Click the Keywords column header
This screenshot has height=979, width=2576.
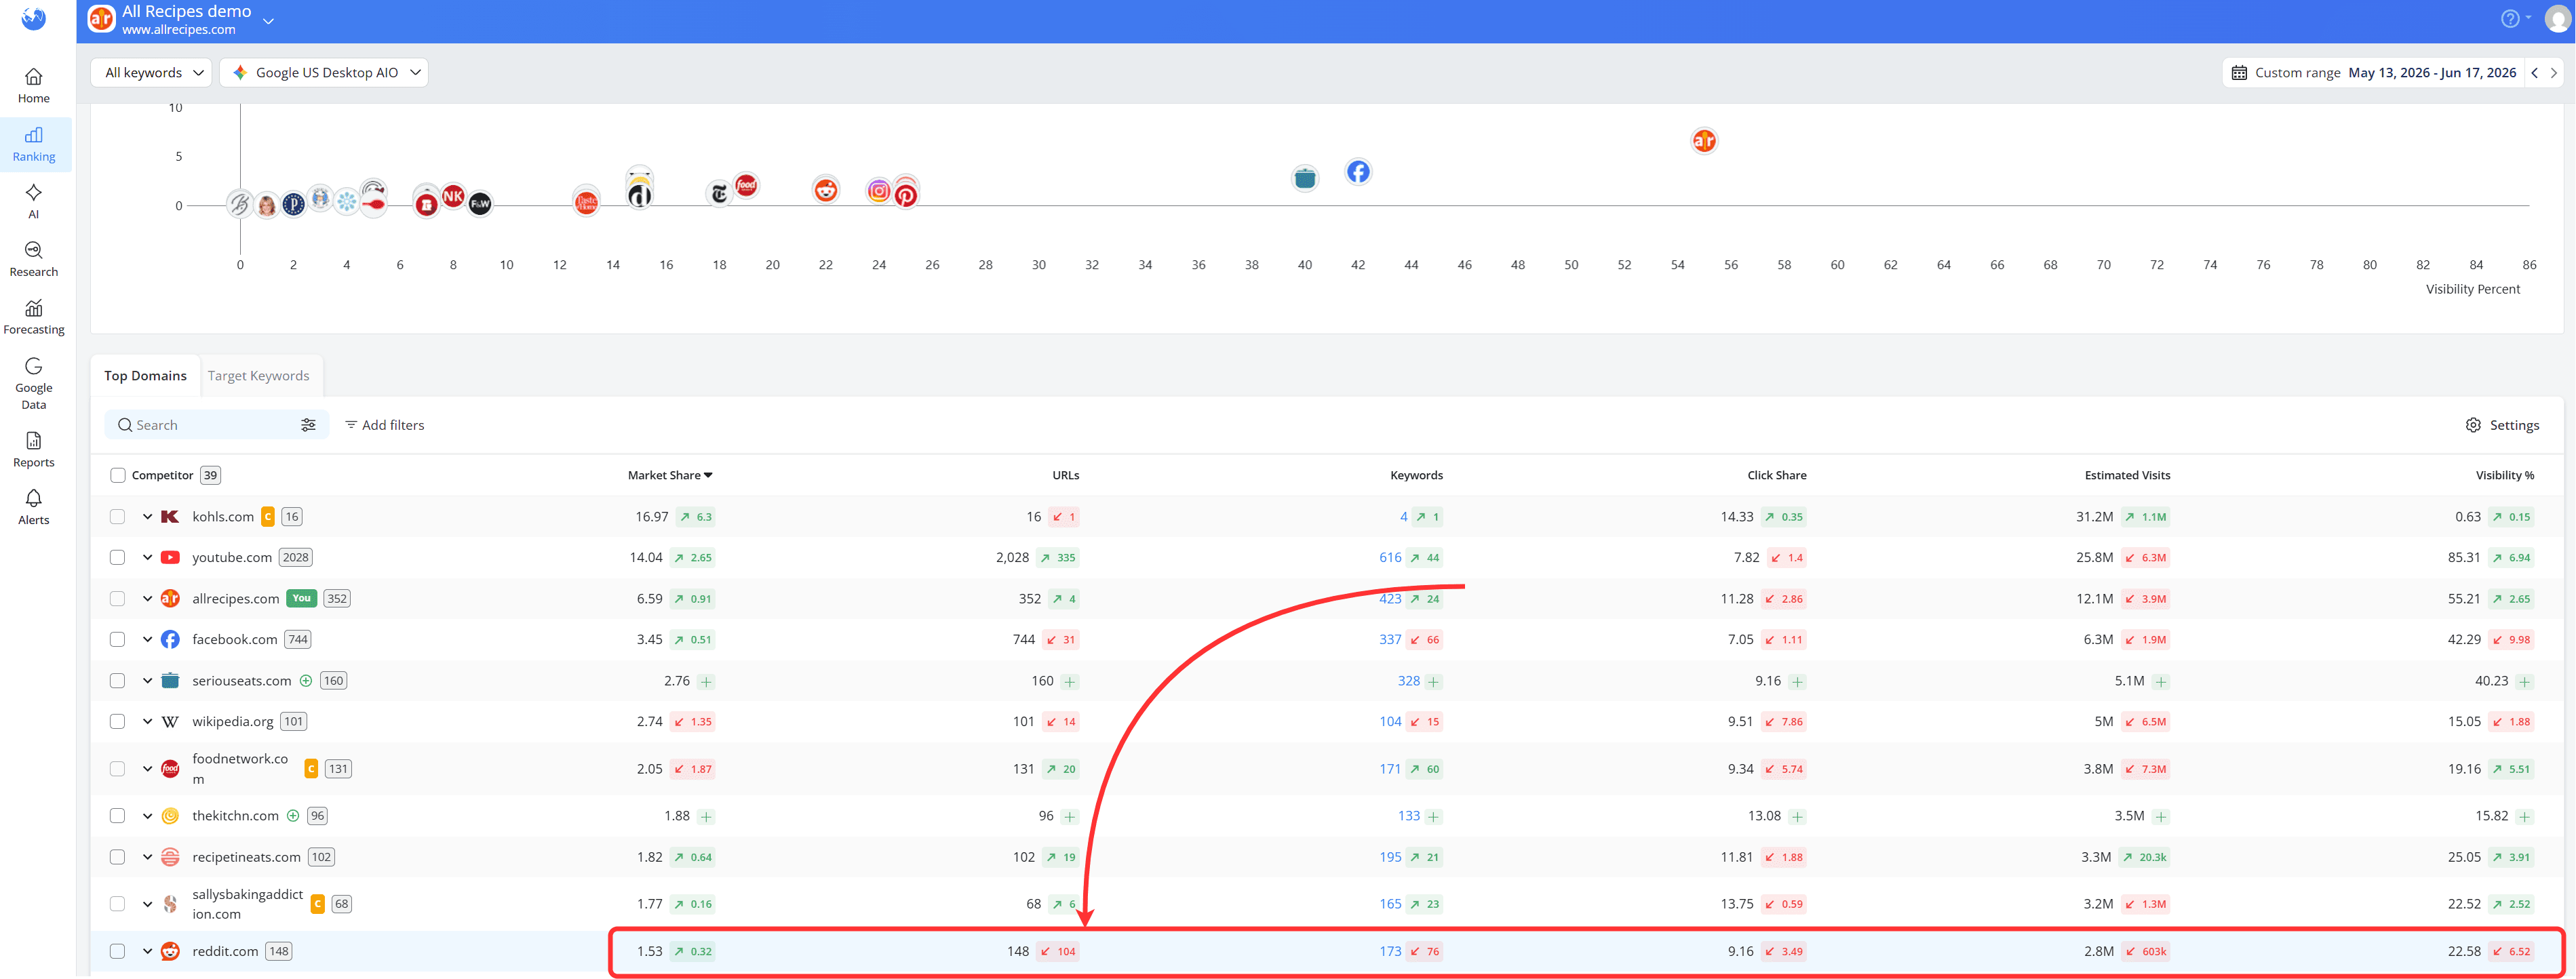(x=1416, y=476)
